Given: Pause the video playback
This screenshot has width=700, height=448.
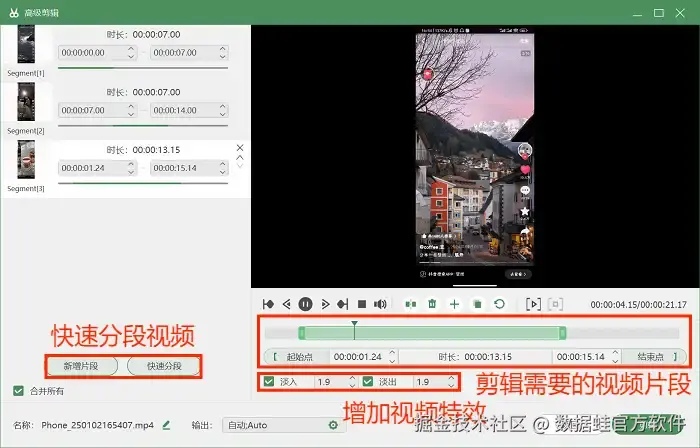Looking at the screenshot, I should pyautogui.click(x=305, y=304).
